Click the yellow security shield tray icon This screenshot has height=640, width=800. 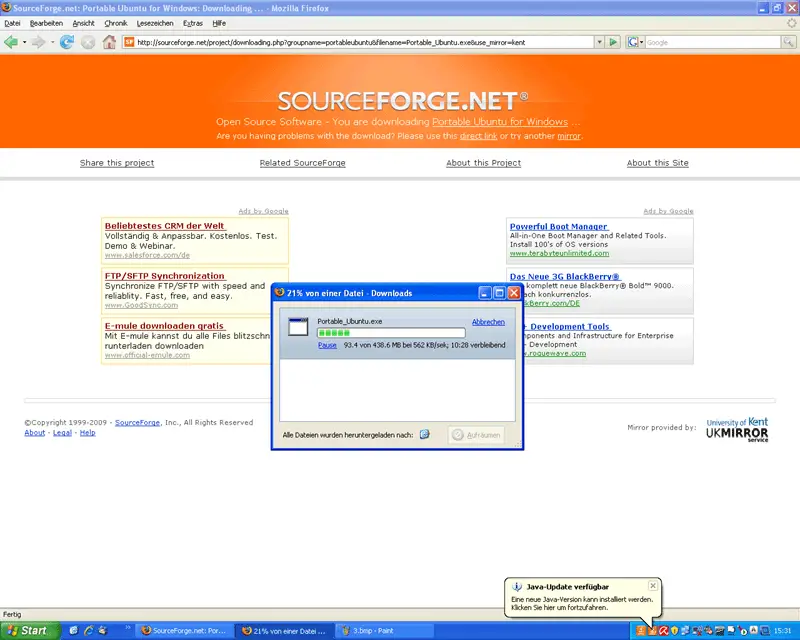(674, 631)
